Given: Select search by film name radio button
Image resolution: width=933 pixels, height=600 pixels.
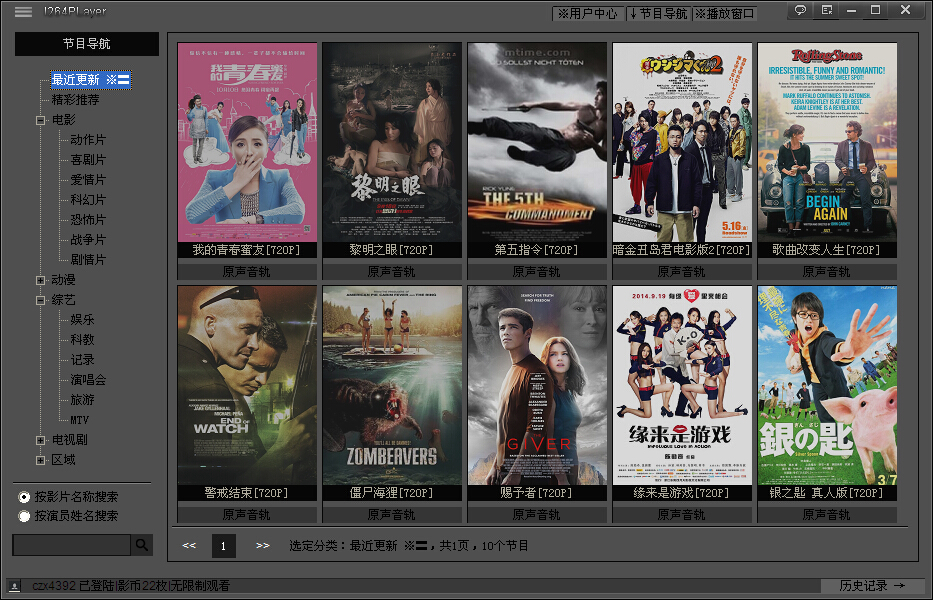Looking at the screenshot, I should [x=24, y=497].
